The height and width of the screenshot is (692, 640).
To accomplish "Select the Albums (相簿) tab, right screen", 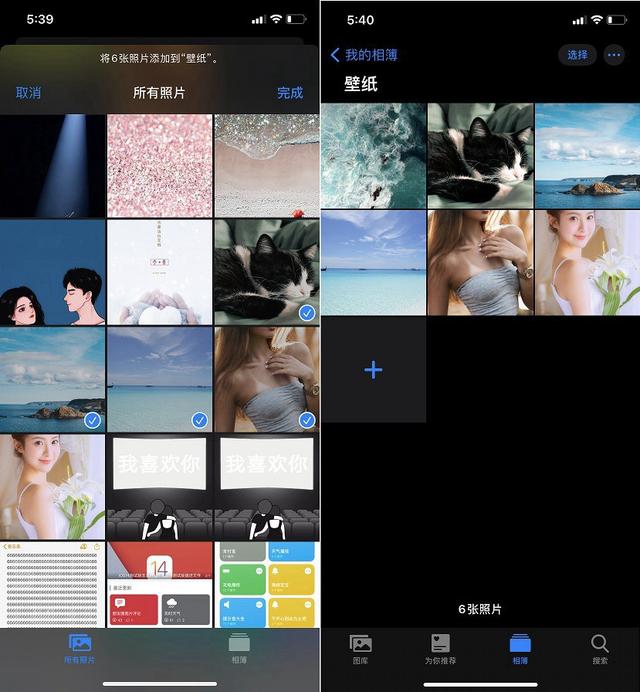I will pos(520,649).
